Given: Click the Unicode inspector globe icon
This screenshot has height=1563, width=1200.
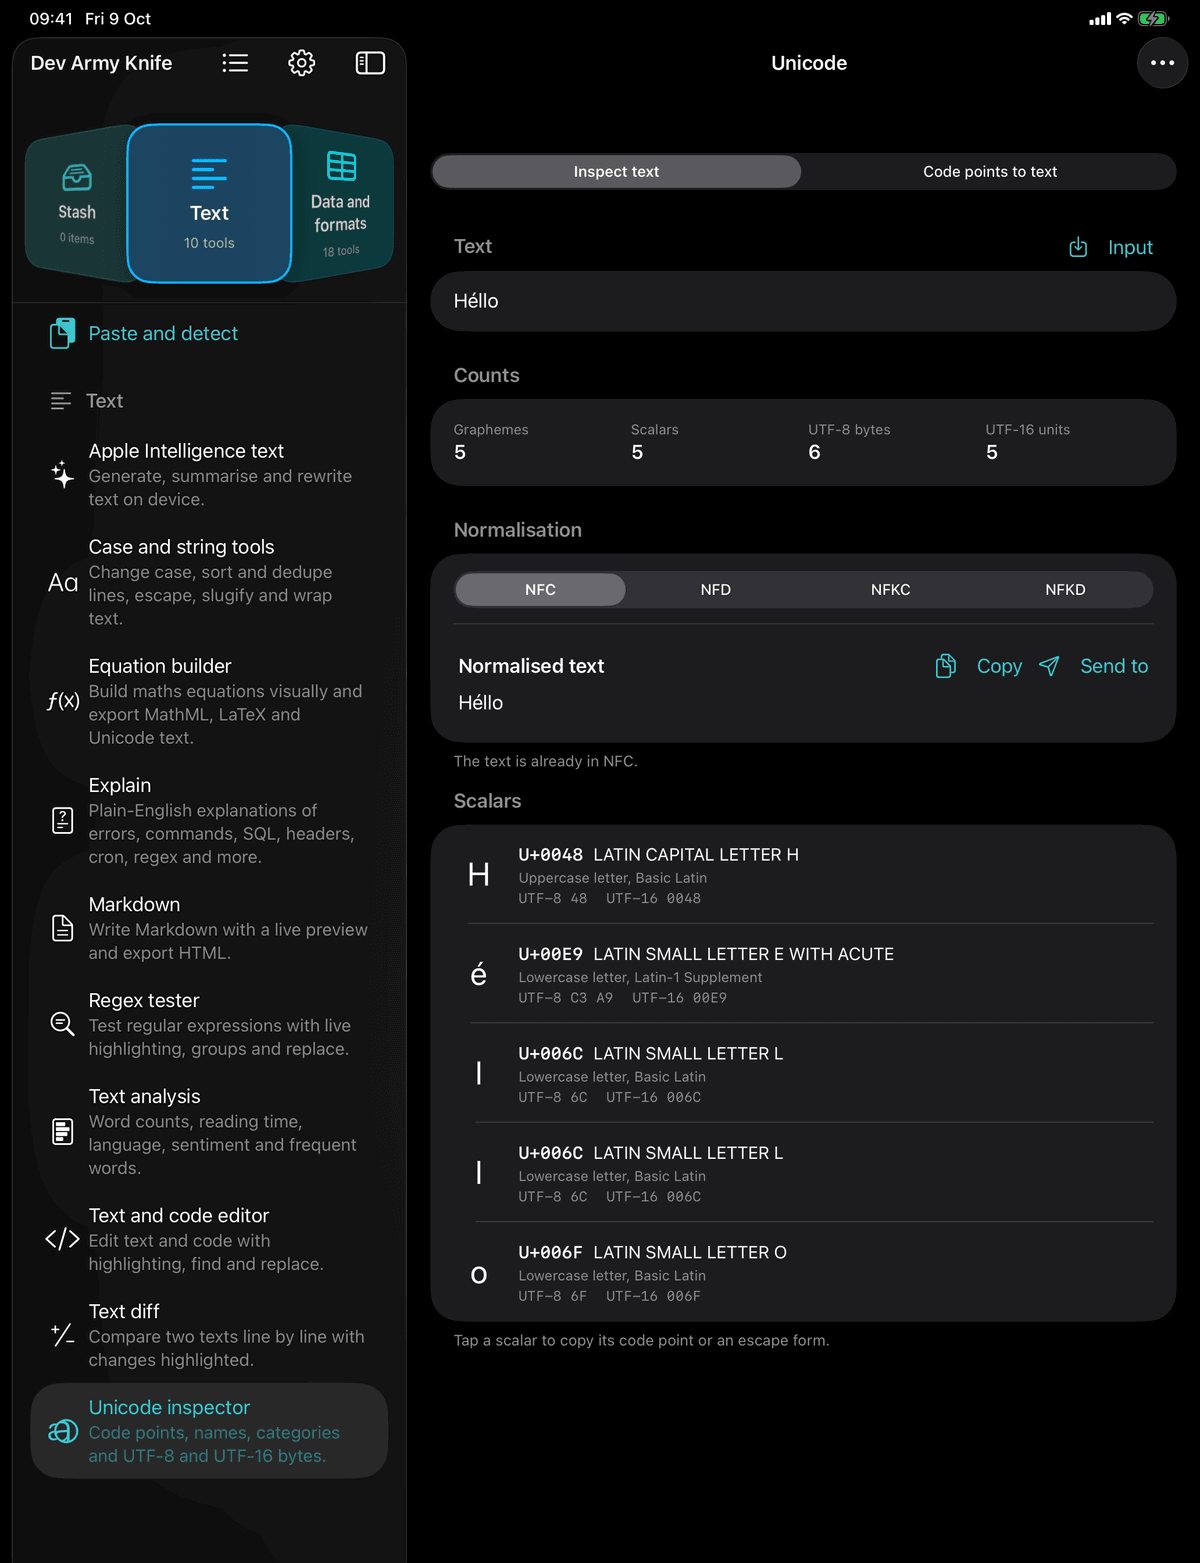Looking at the screenshot, I should 63,1431.
